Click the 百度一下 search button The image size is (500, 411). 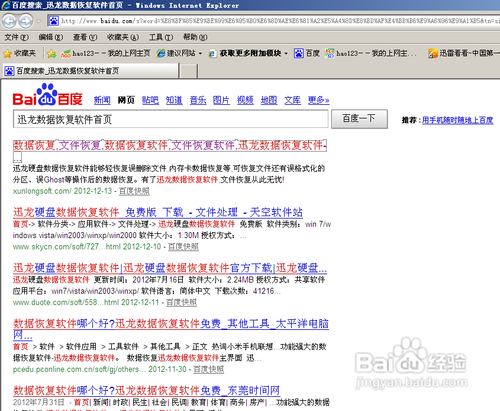click(359, 119)
